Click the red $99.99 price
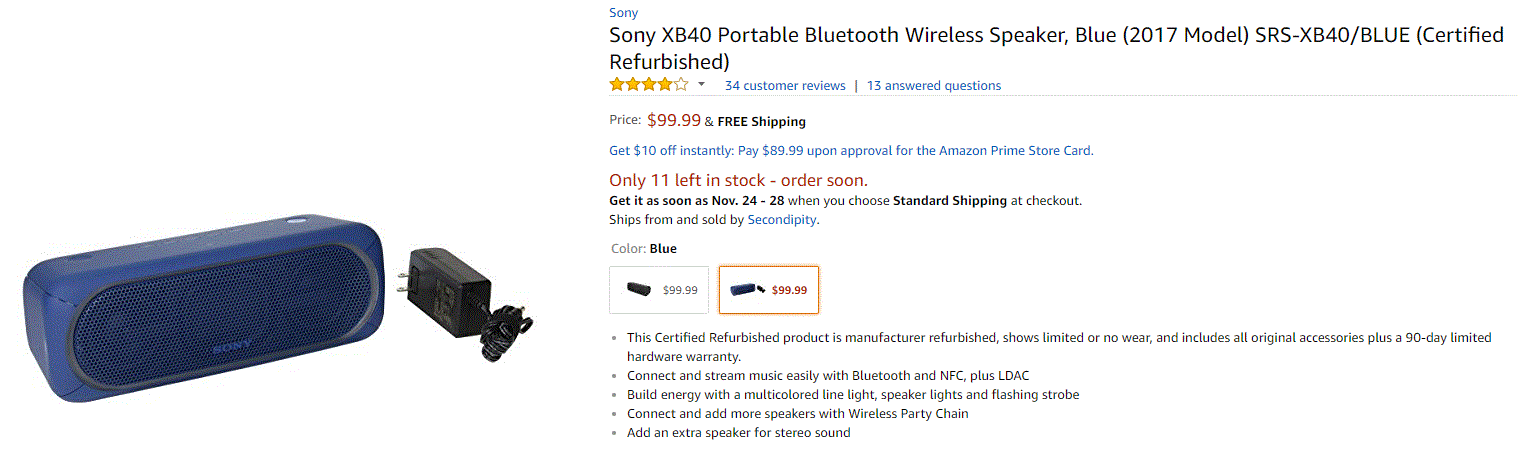1518x449 pixels. point(674,120)
